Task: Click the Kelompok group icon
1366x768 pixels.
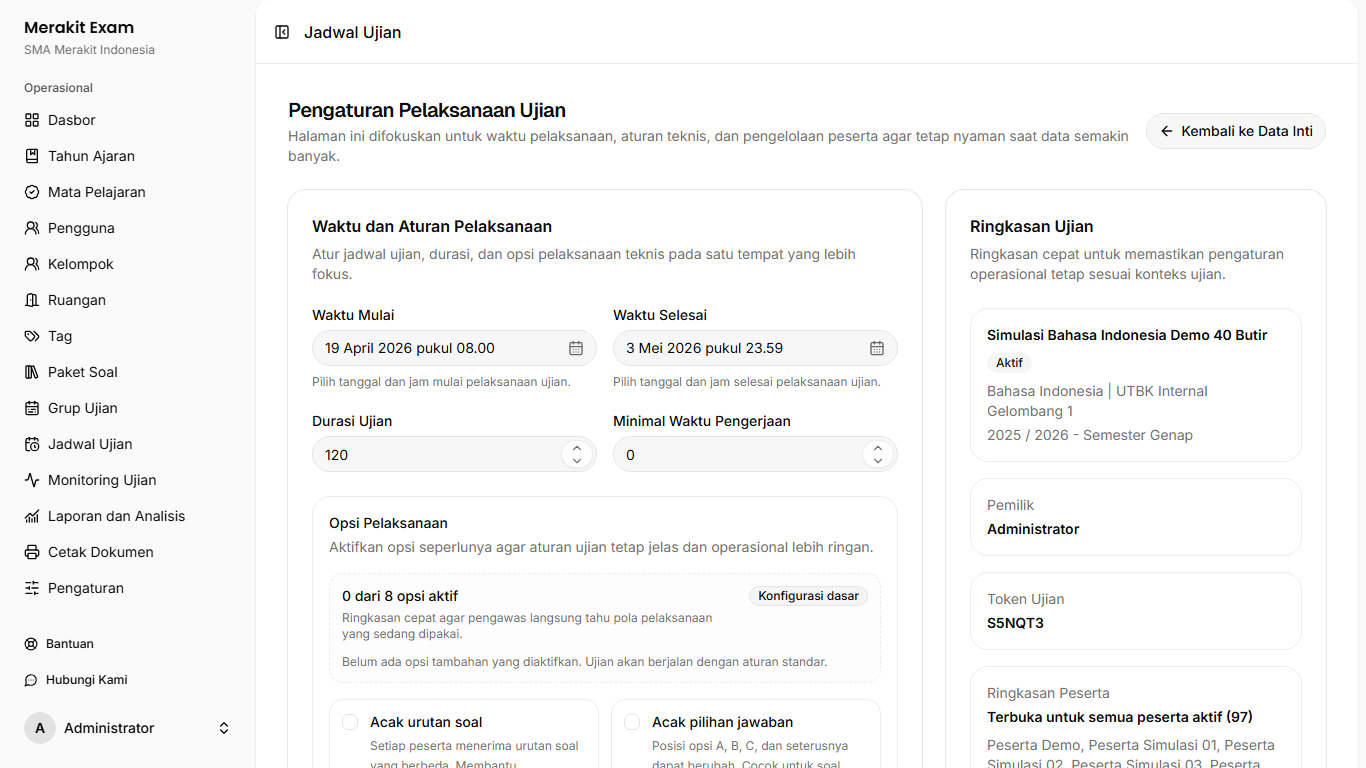Action: coord(32,264)
